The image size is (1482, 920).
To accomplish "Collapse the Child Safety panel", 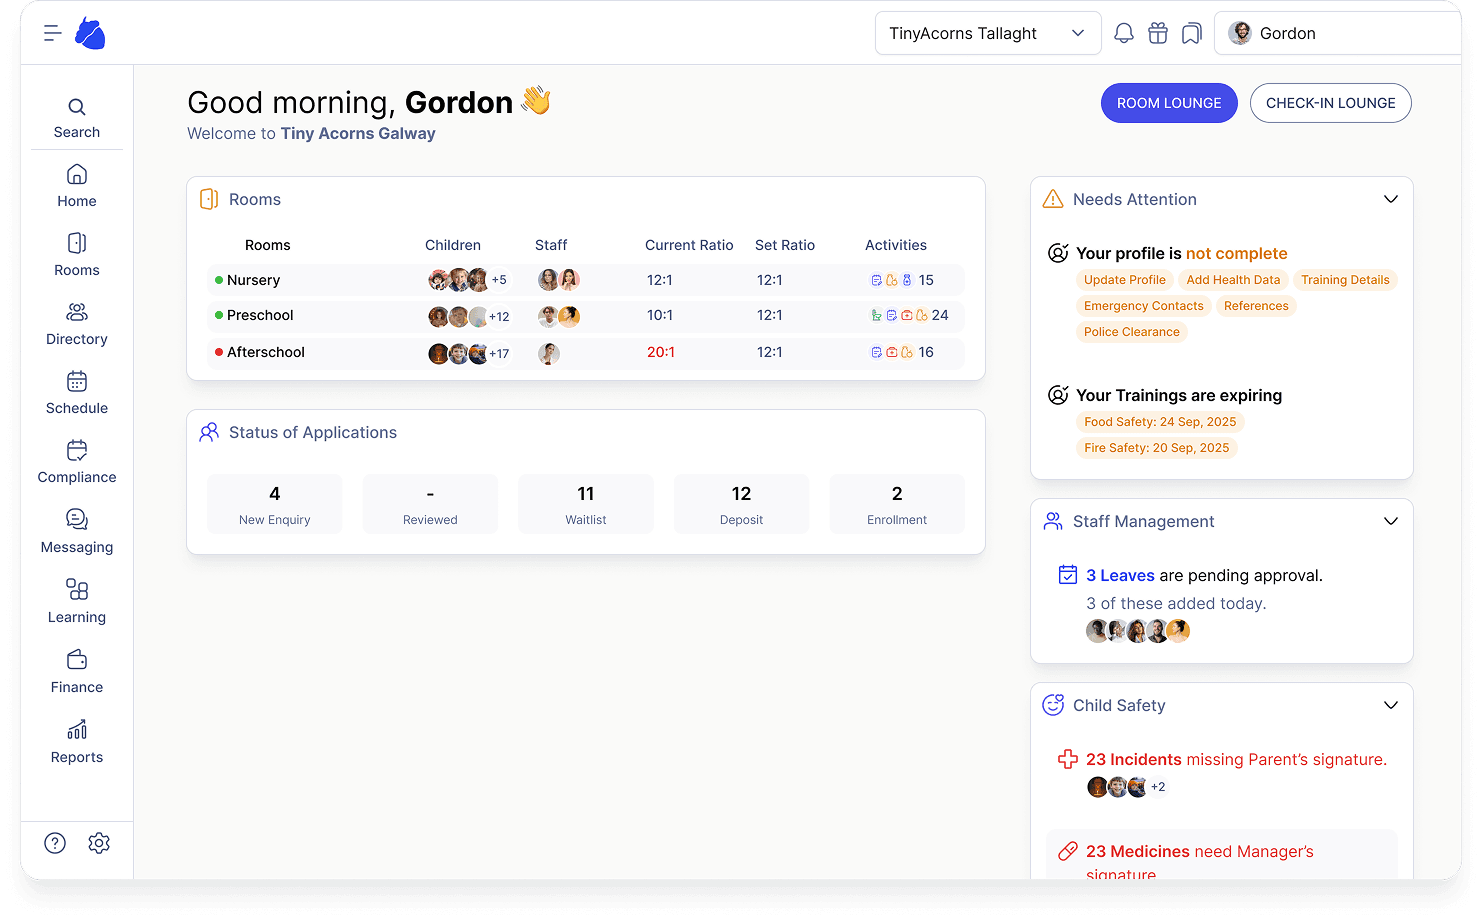I will [1391, 705].
